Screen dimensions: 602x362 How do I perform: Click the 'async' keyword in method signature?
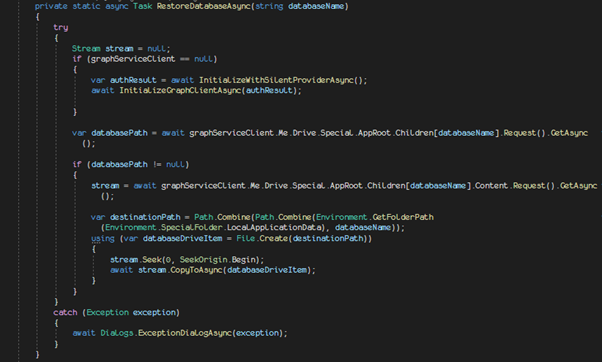coord(117,7)
